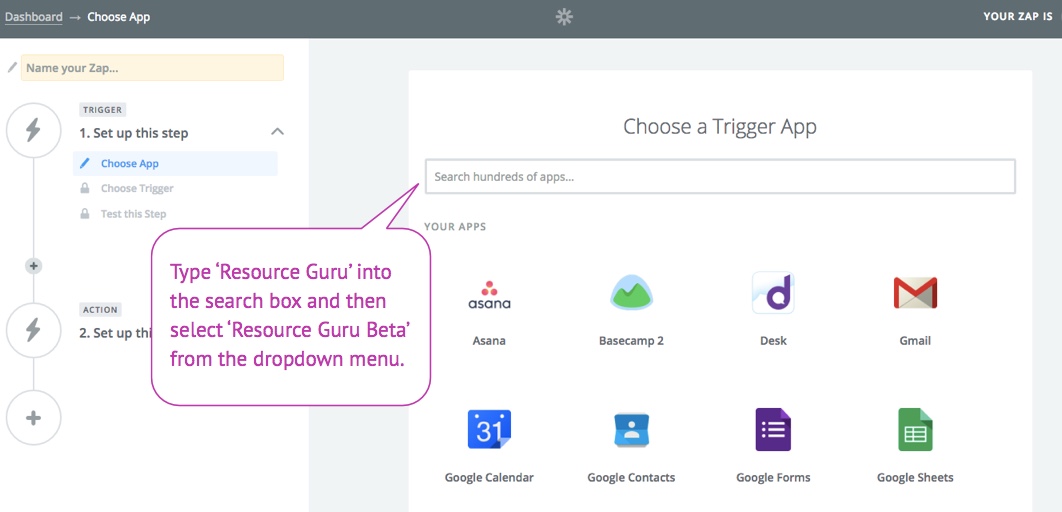Click the second 'Set up this step' heading
Image resolution: width=1062 pixels, height=512 pixels.
point(114,333)
